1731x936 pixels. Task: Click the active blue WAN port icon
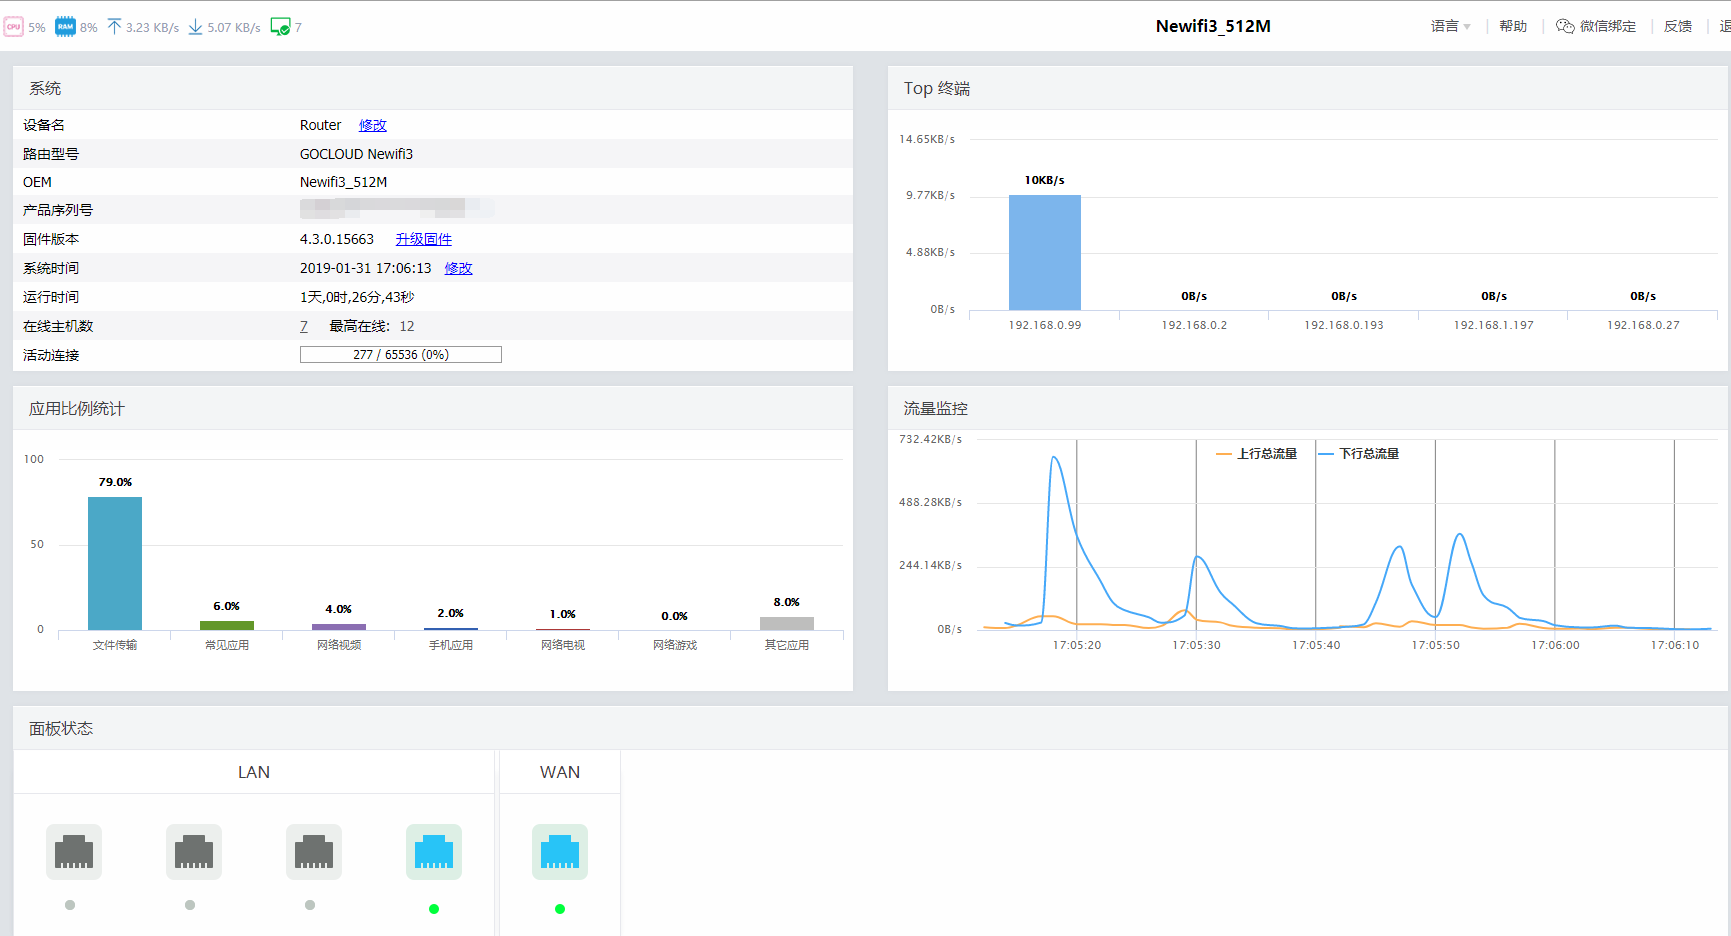(560, 852)
